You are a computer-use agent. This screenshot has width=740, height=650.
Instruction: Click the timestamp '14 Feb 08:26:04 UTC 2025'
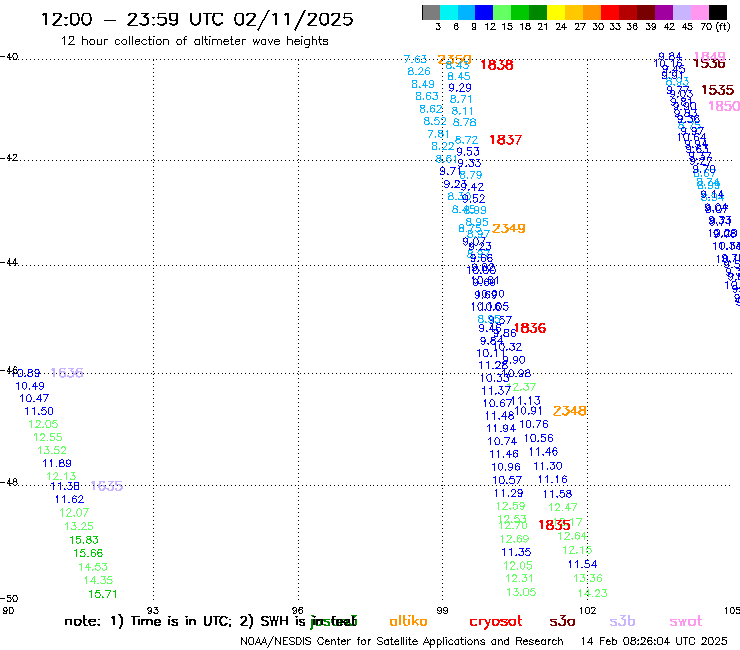[x=654, y=641]
